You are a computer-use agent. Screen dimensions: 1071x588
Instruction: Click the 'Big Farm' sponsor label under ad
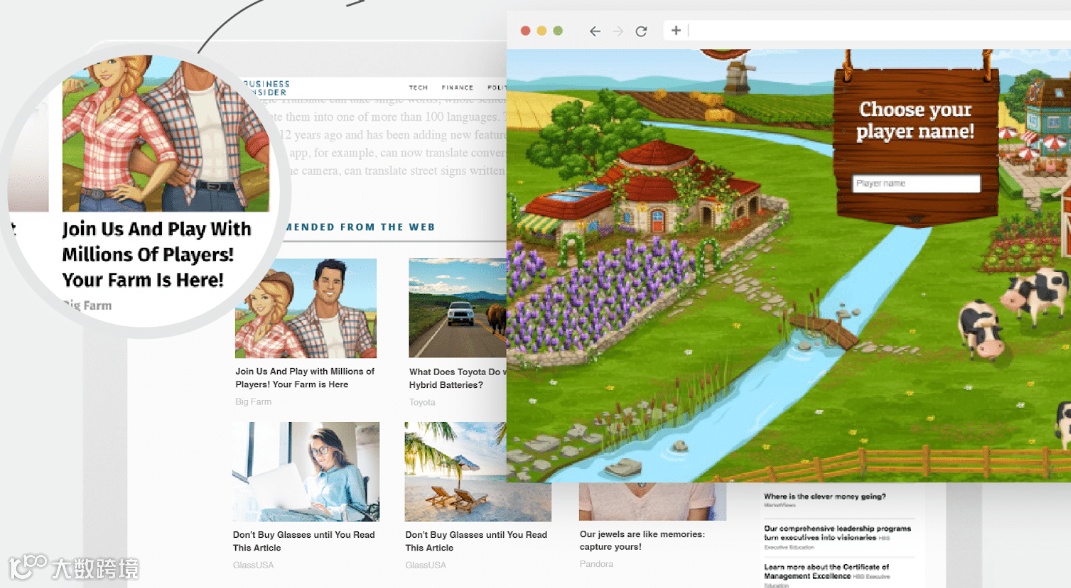(x=253, y=402)
